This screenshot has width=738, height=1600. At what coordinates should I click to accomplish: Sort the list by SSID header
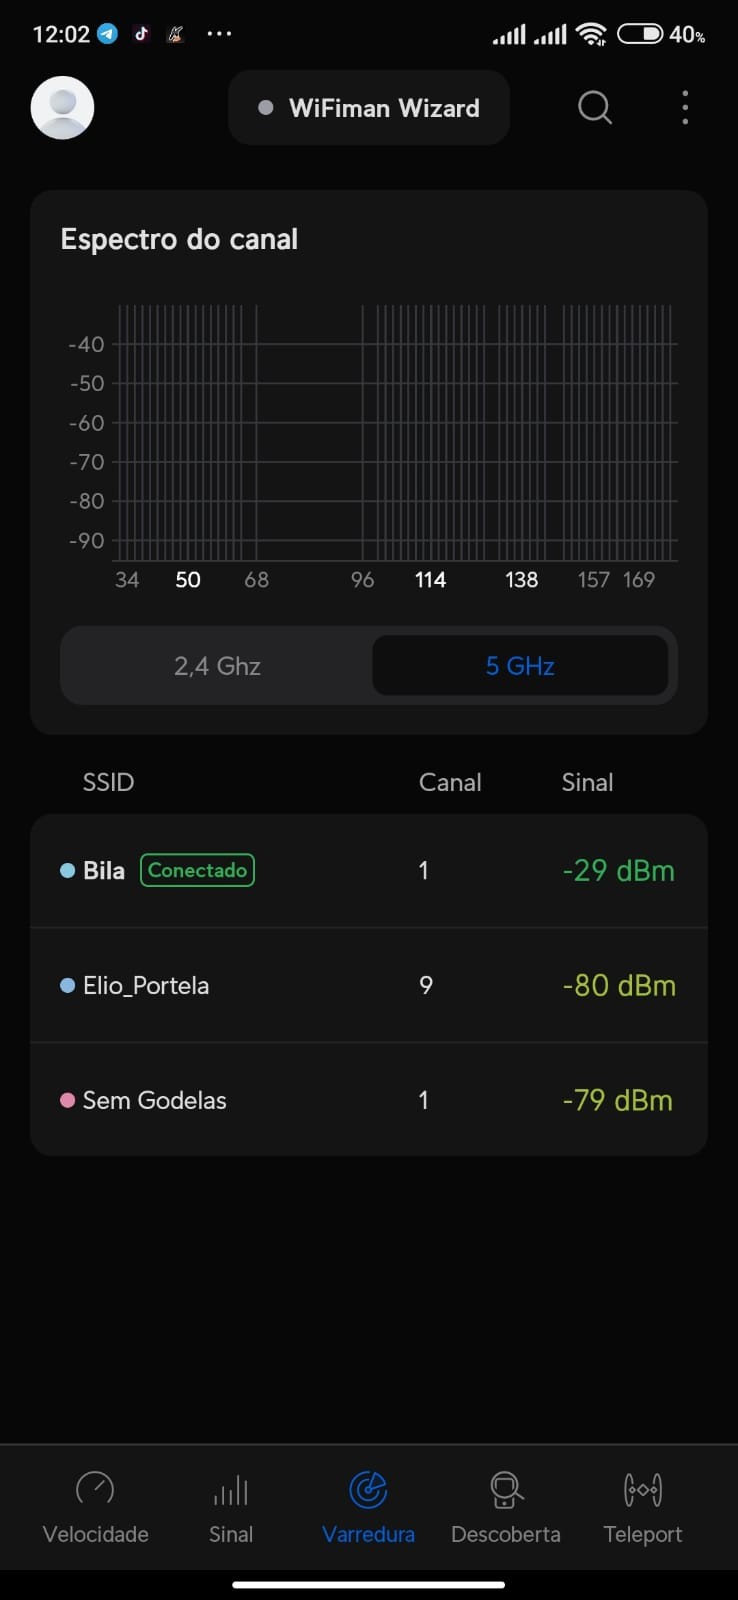pyautogui.click(x=108, y=782)
